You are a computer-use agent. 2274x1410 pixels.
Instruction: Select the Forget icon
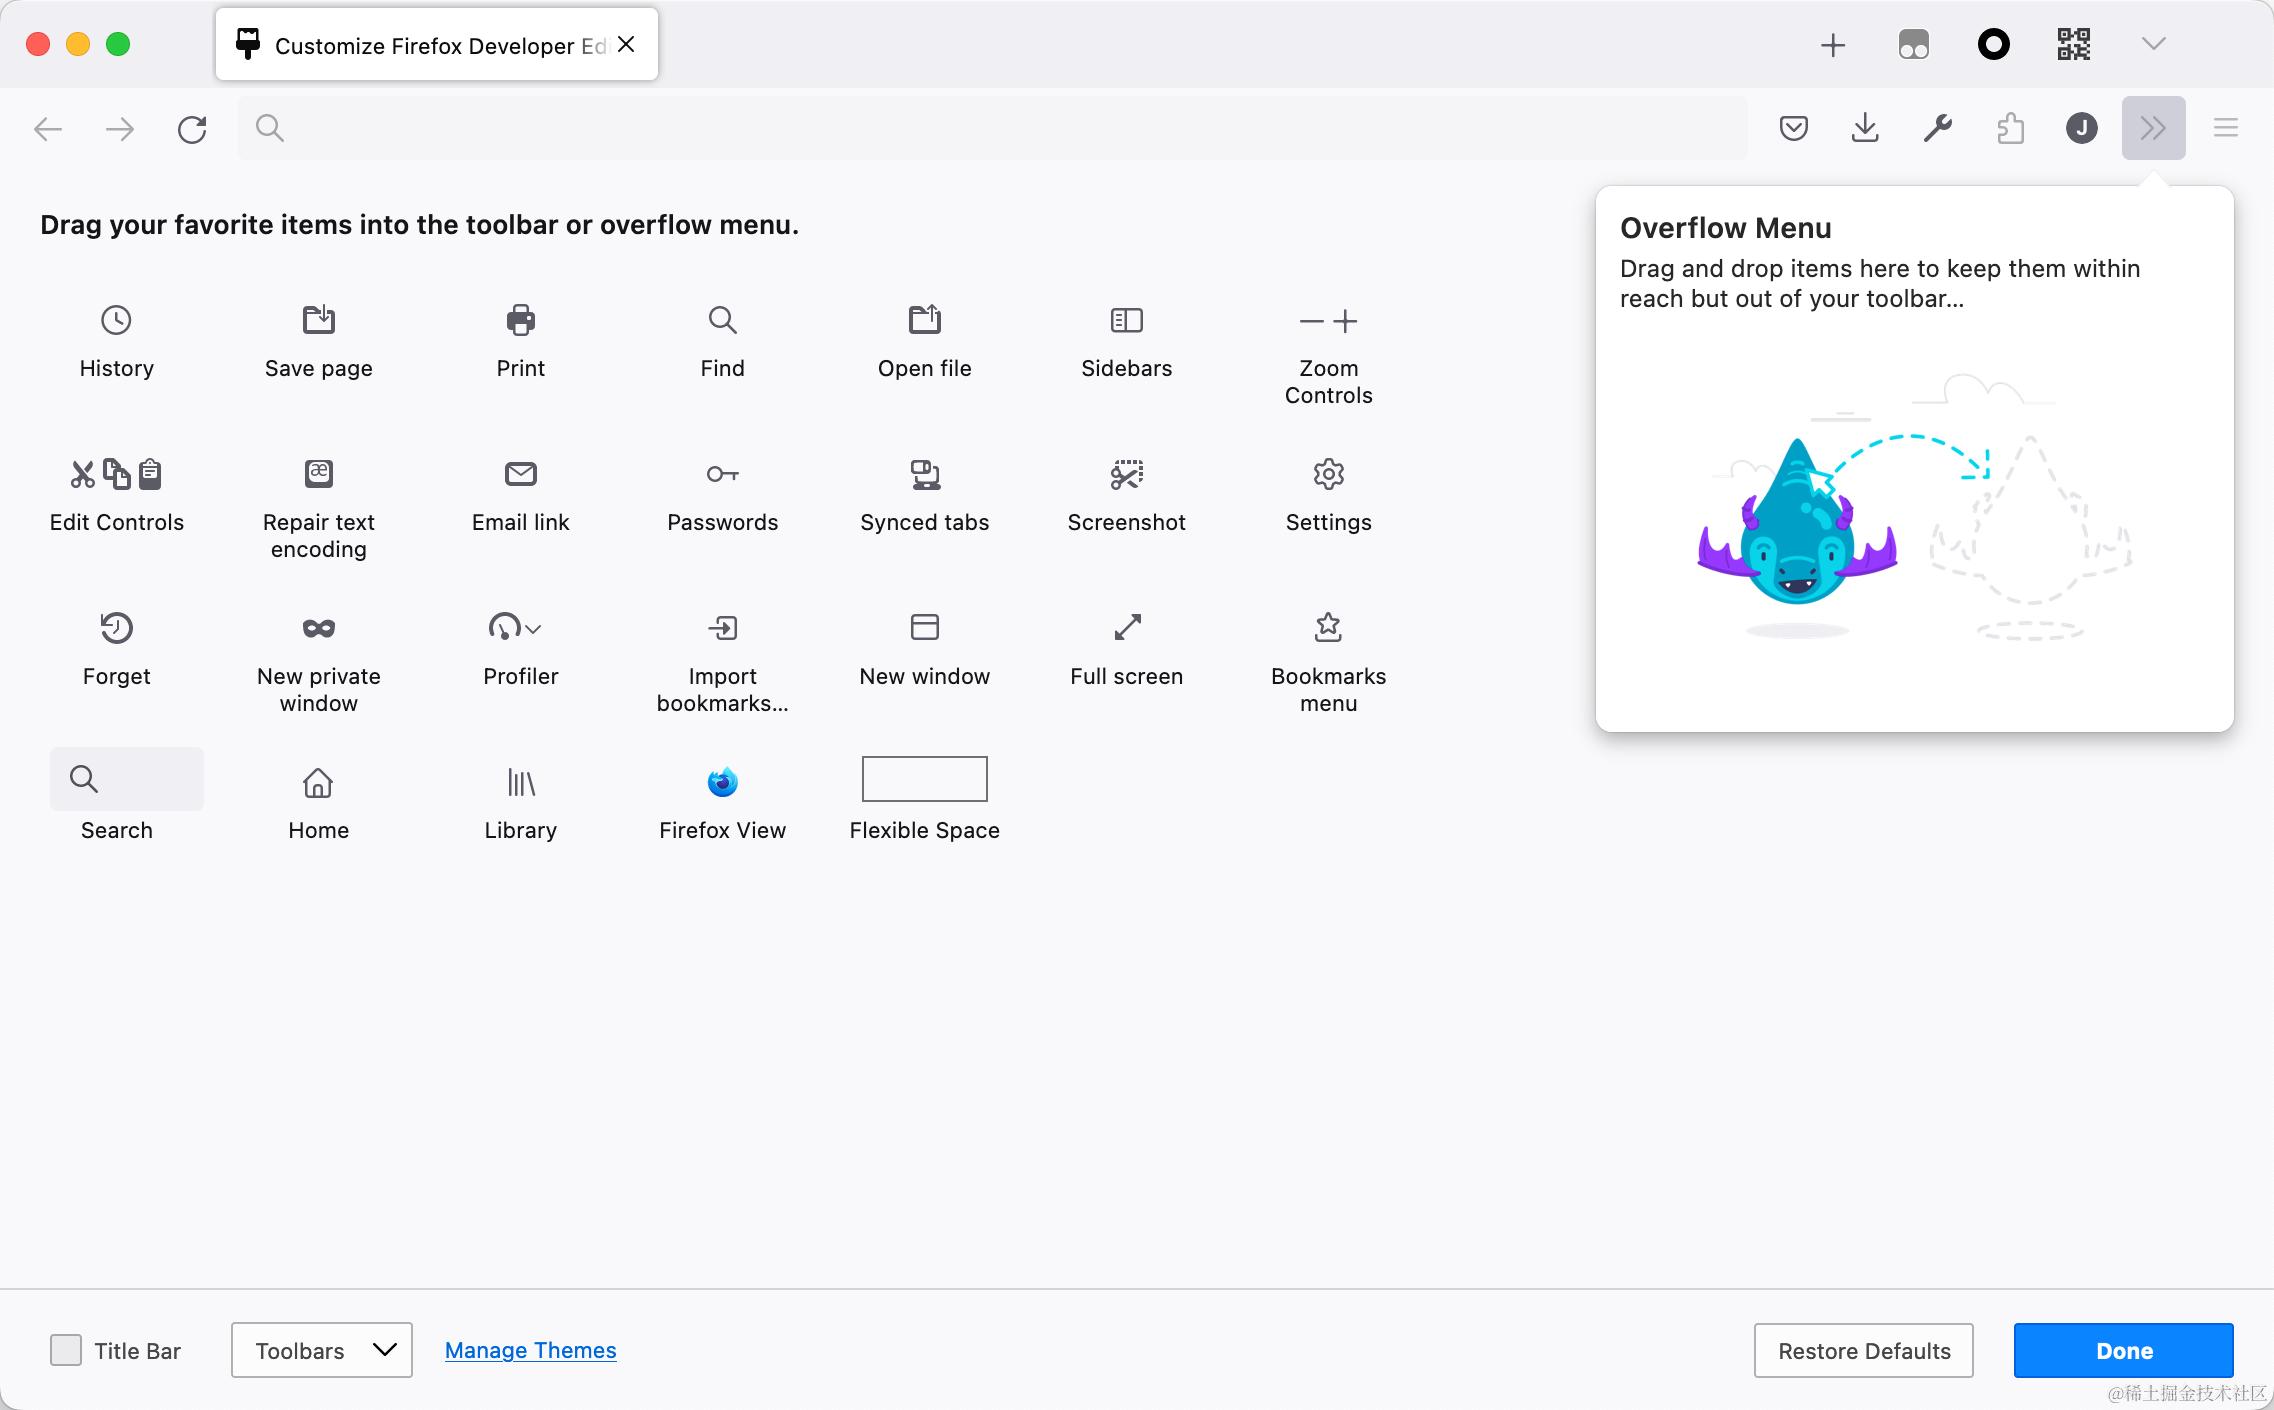pos(116,627)
